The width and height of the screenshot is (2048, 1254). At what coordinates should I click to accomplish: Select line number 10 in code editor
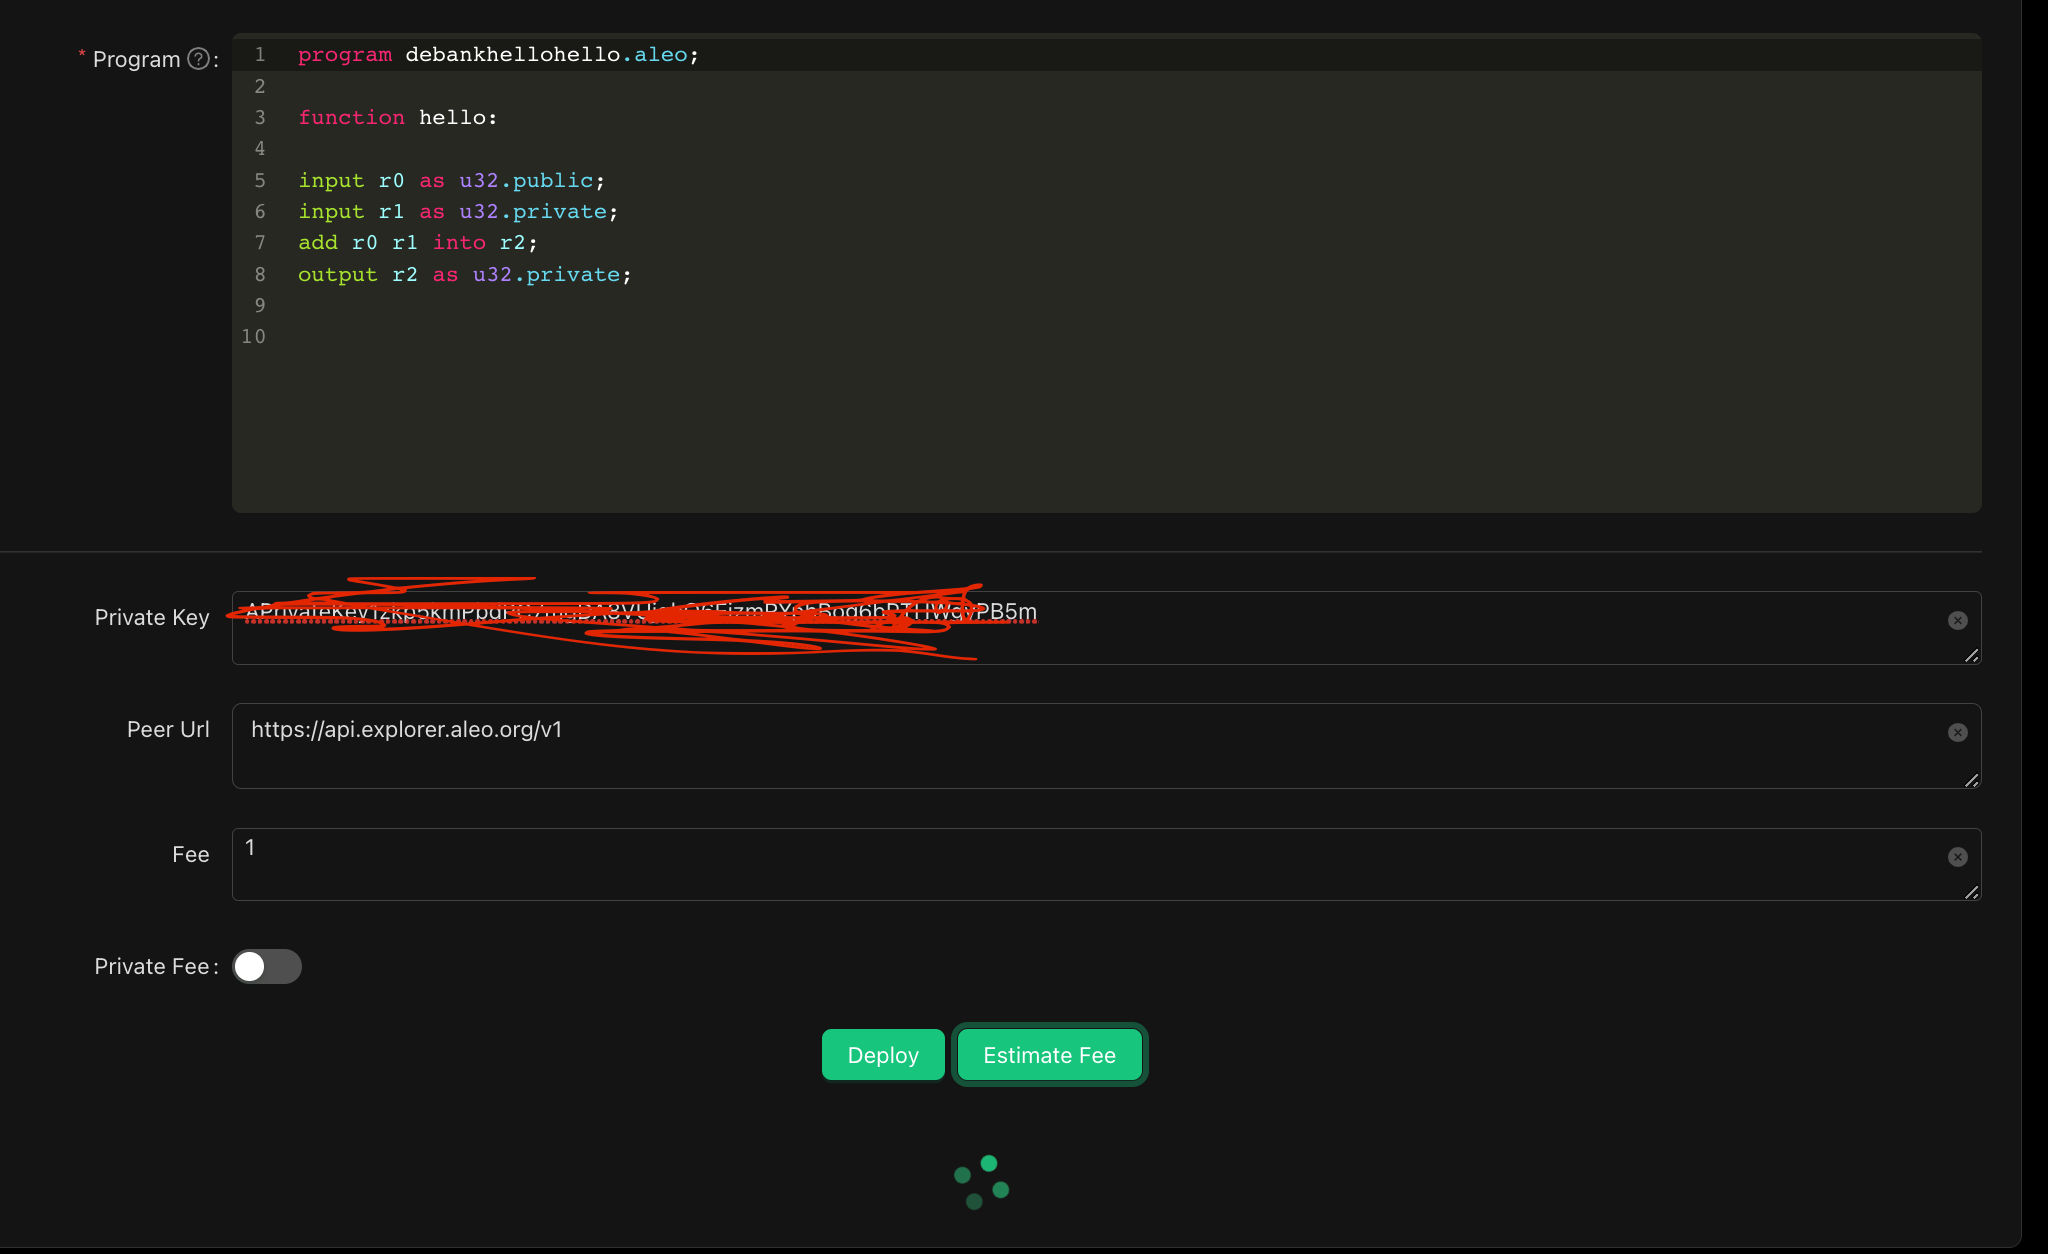coord(254,337)
